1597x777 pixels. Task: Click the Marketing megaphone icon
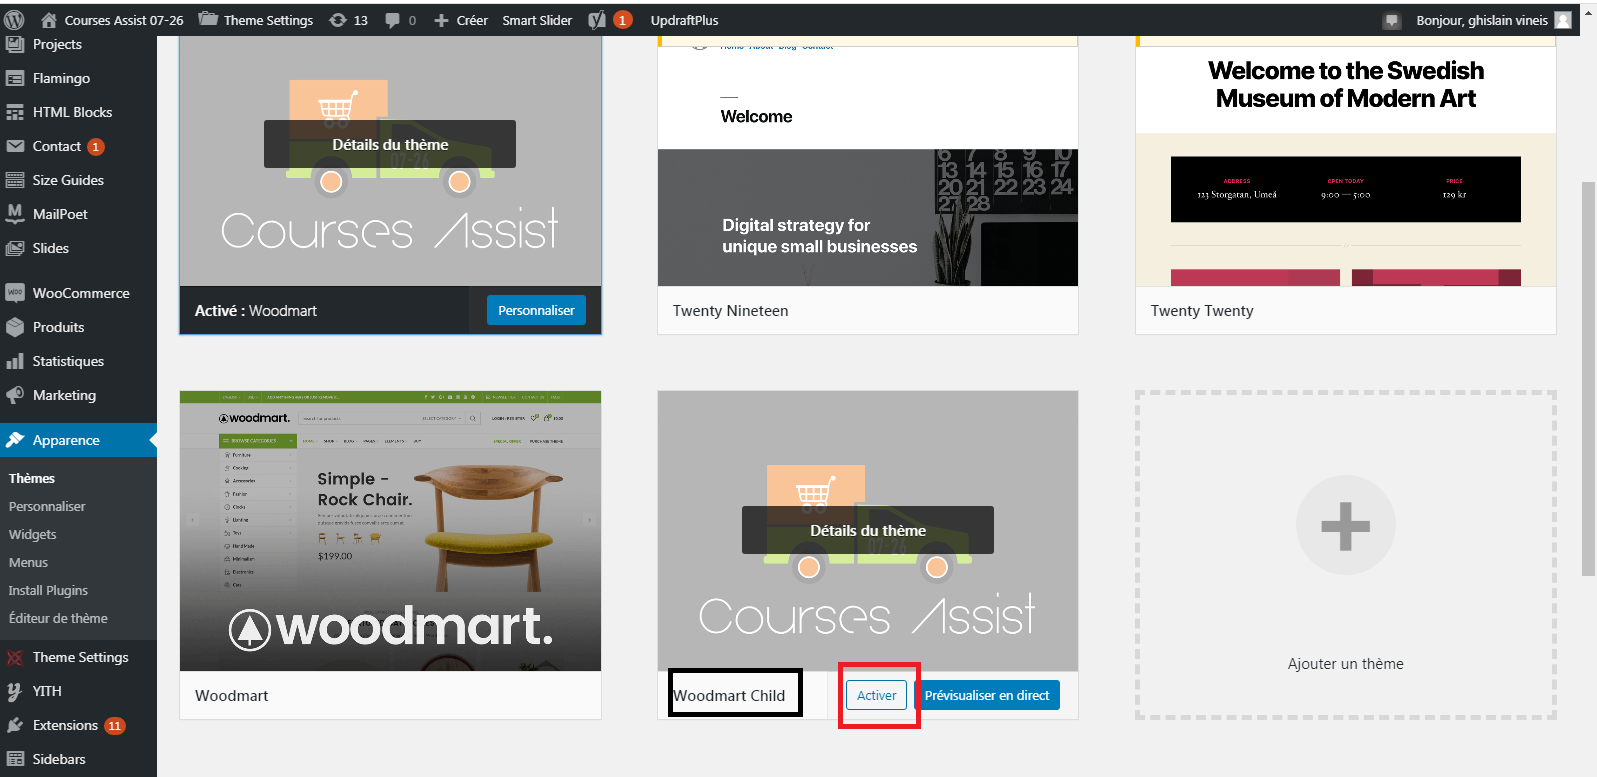(x=15, y=395)
